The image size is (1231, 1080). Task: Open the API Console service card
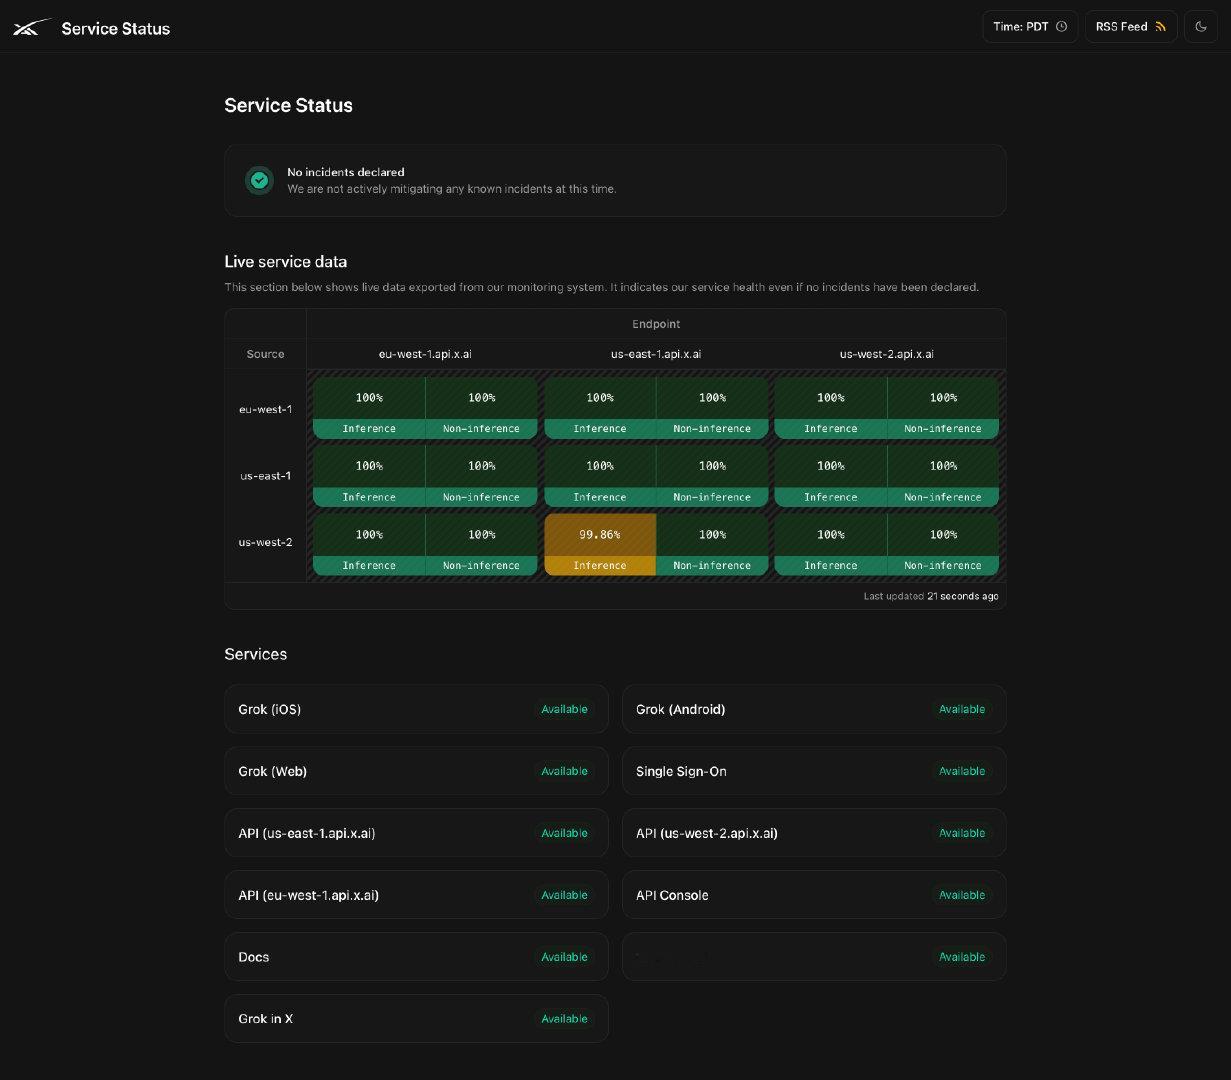(814, 895)
